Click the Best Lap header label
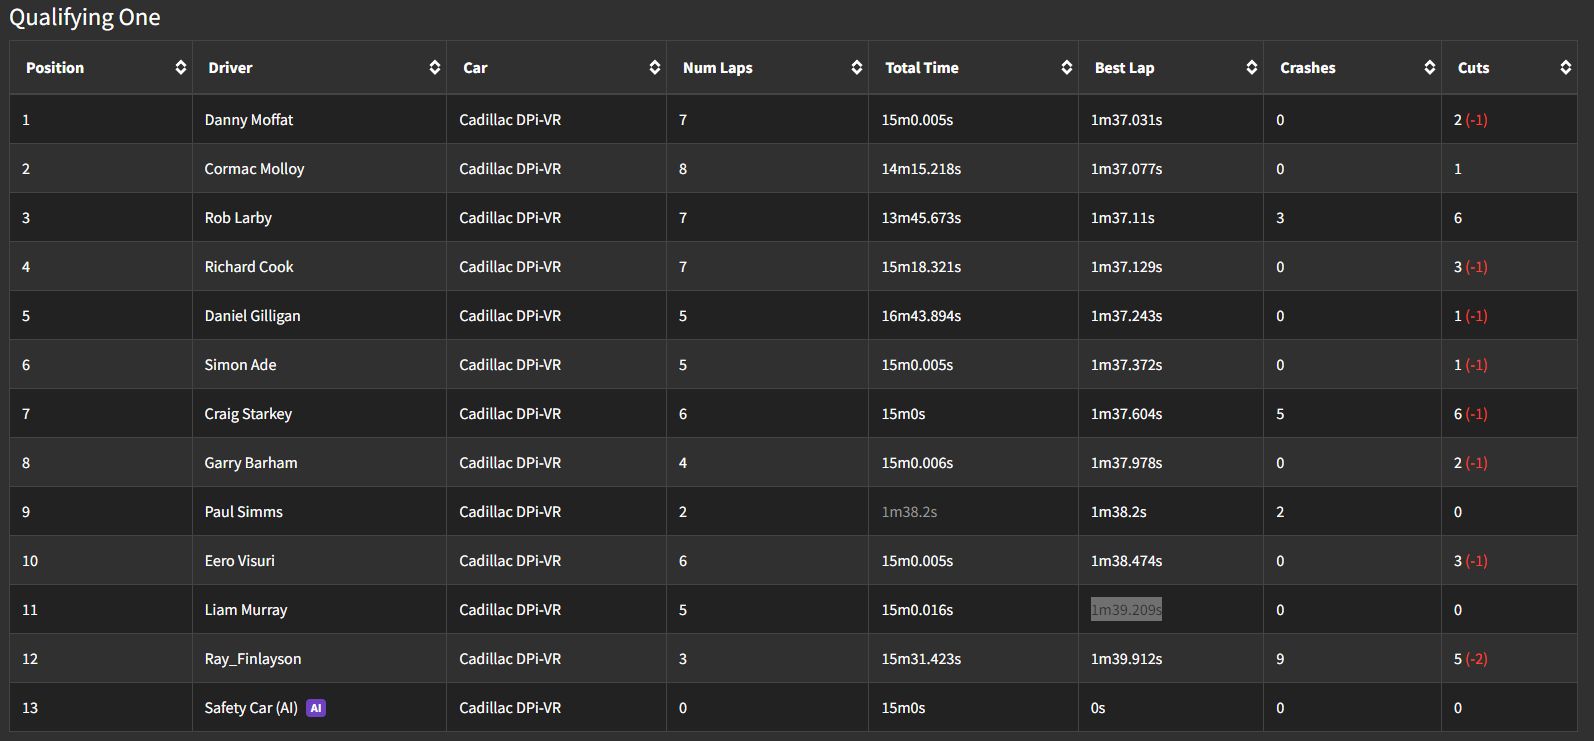Image resolution: width=1594 pixels, height=741 pixels. [x=1125, y=68]
